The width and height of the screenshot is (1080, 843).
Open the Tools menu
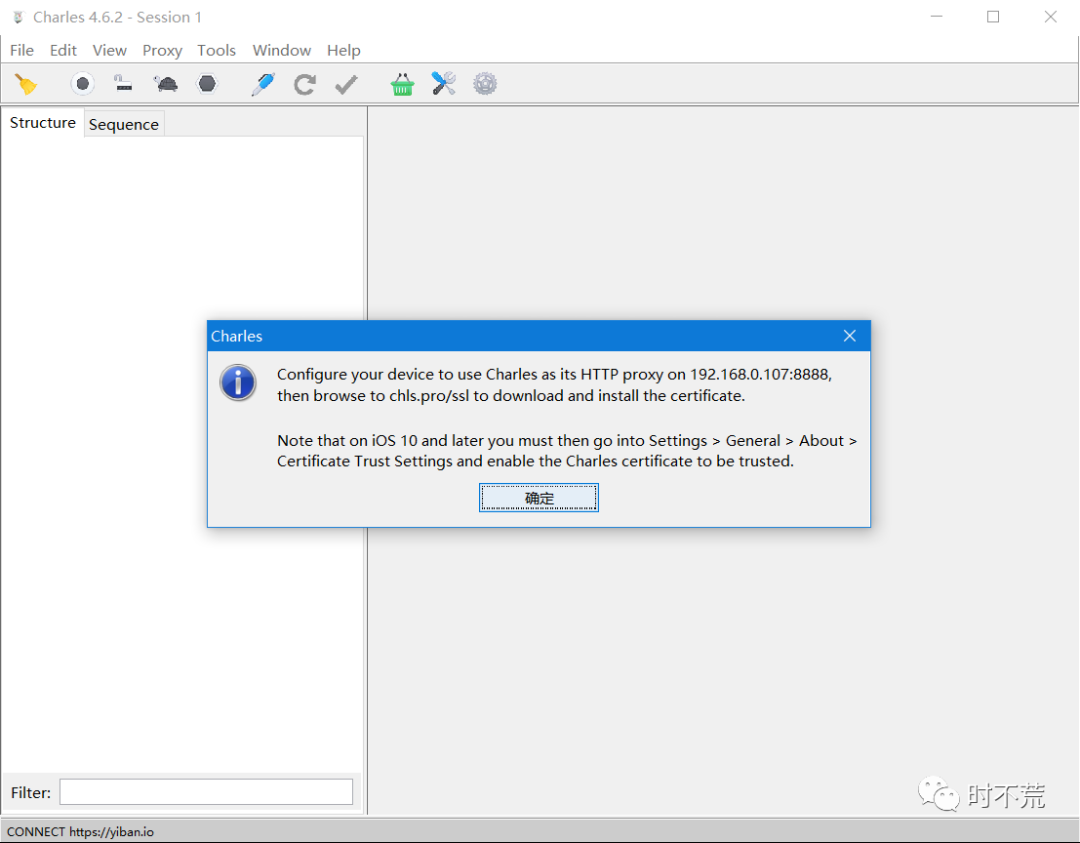[216, 50]
